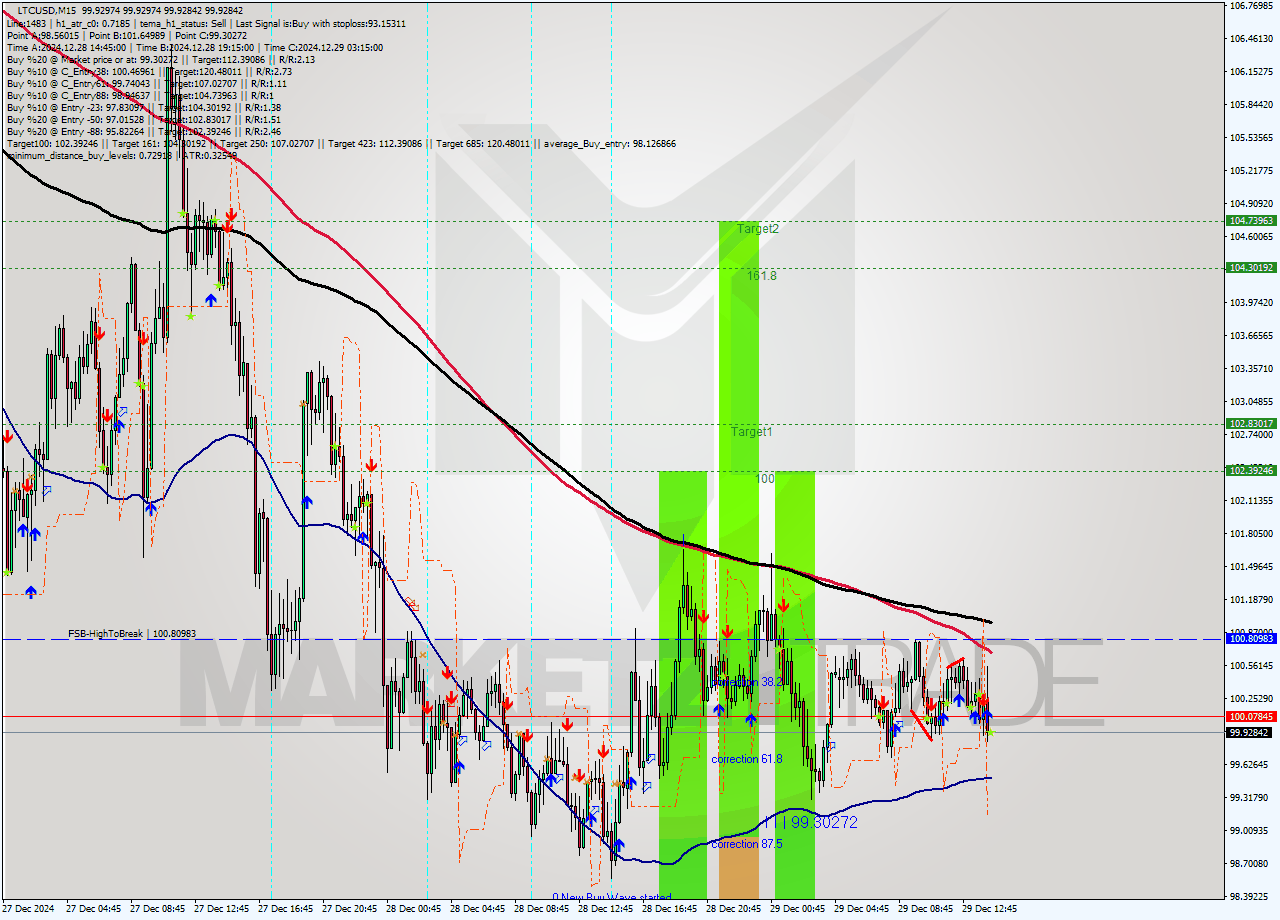Image resolution: width=1280 pixels, height=920 pixels.
Task: Click the Target2 label on the green bar
Action: point(758,229)
